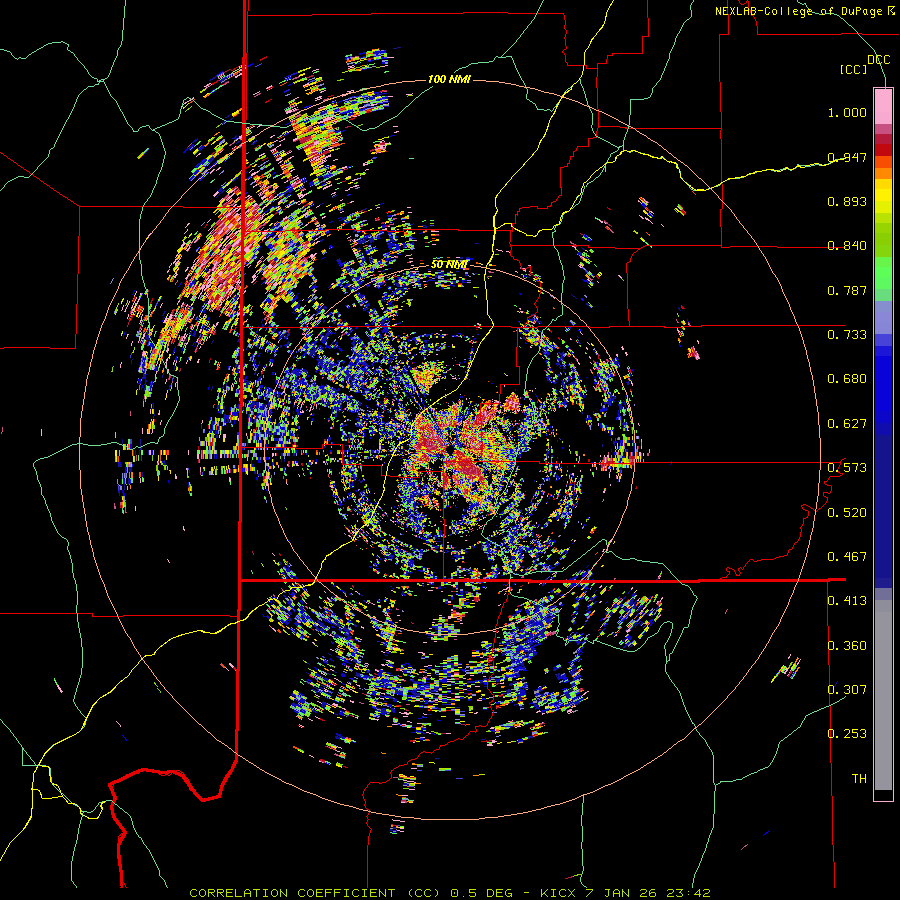Click the NEXLAB-College of DuPage header text
900x900 pixels.
coord(798,11)
